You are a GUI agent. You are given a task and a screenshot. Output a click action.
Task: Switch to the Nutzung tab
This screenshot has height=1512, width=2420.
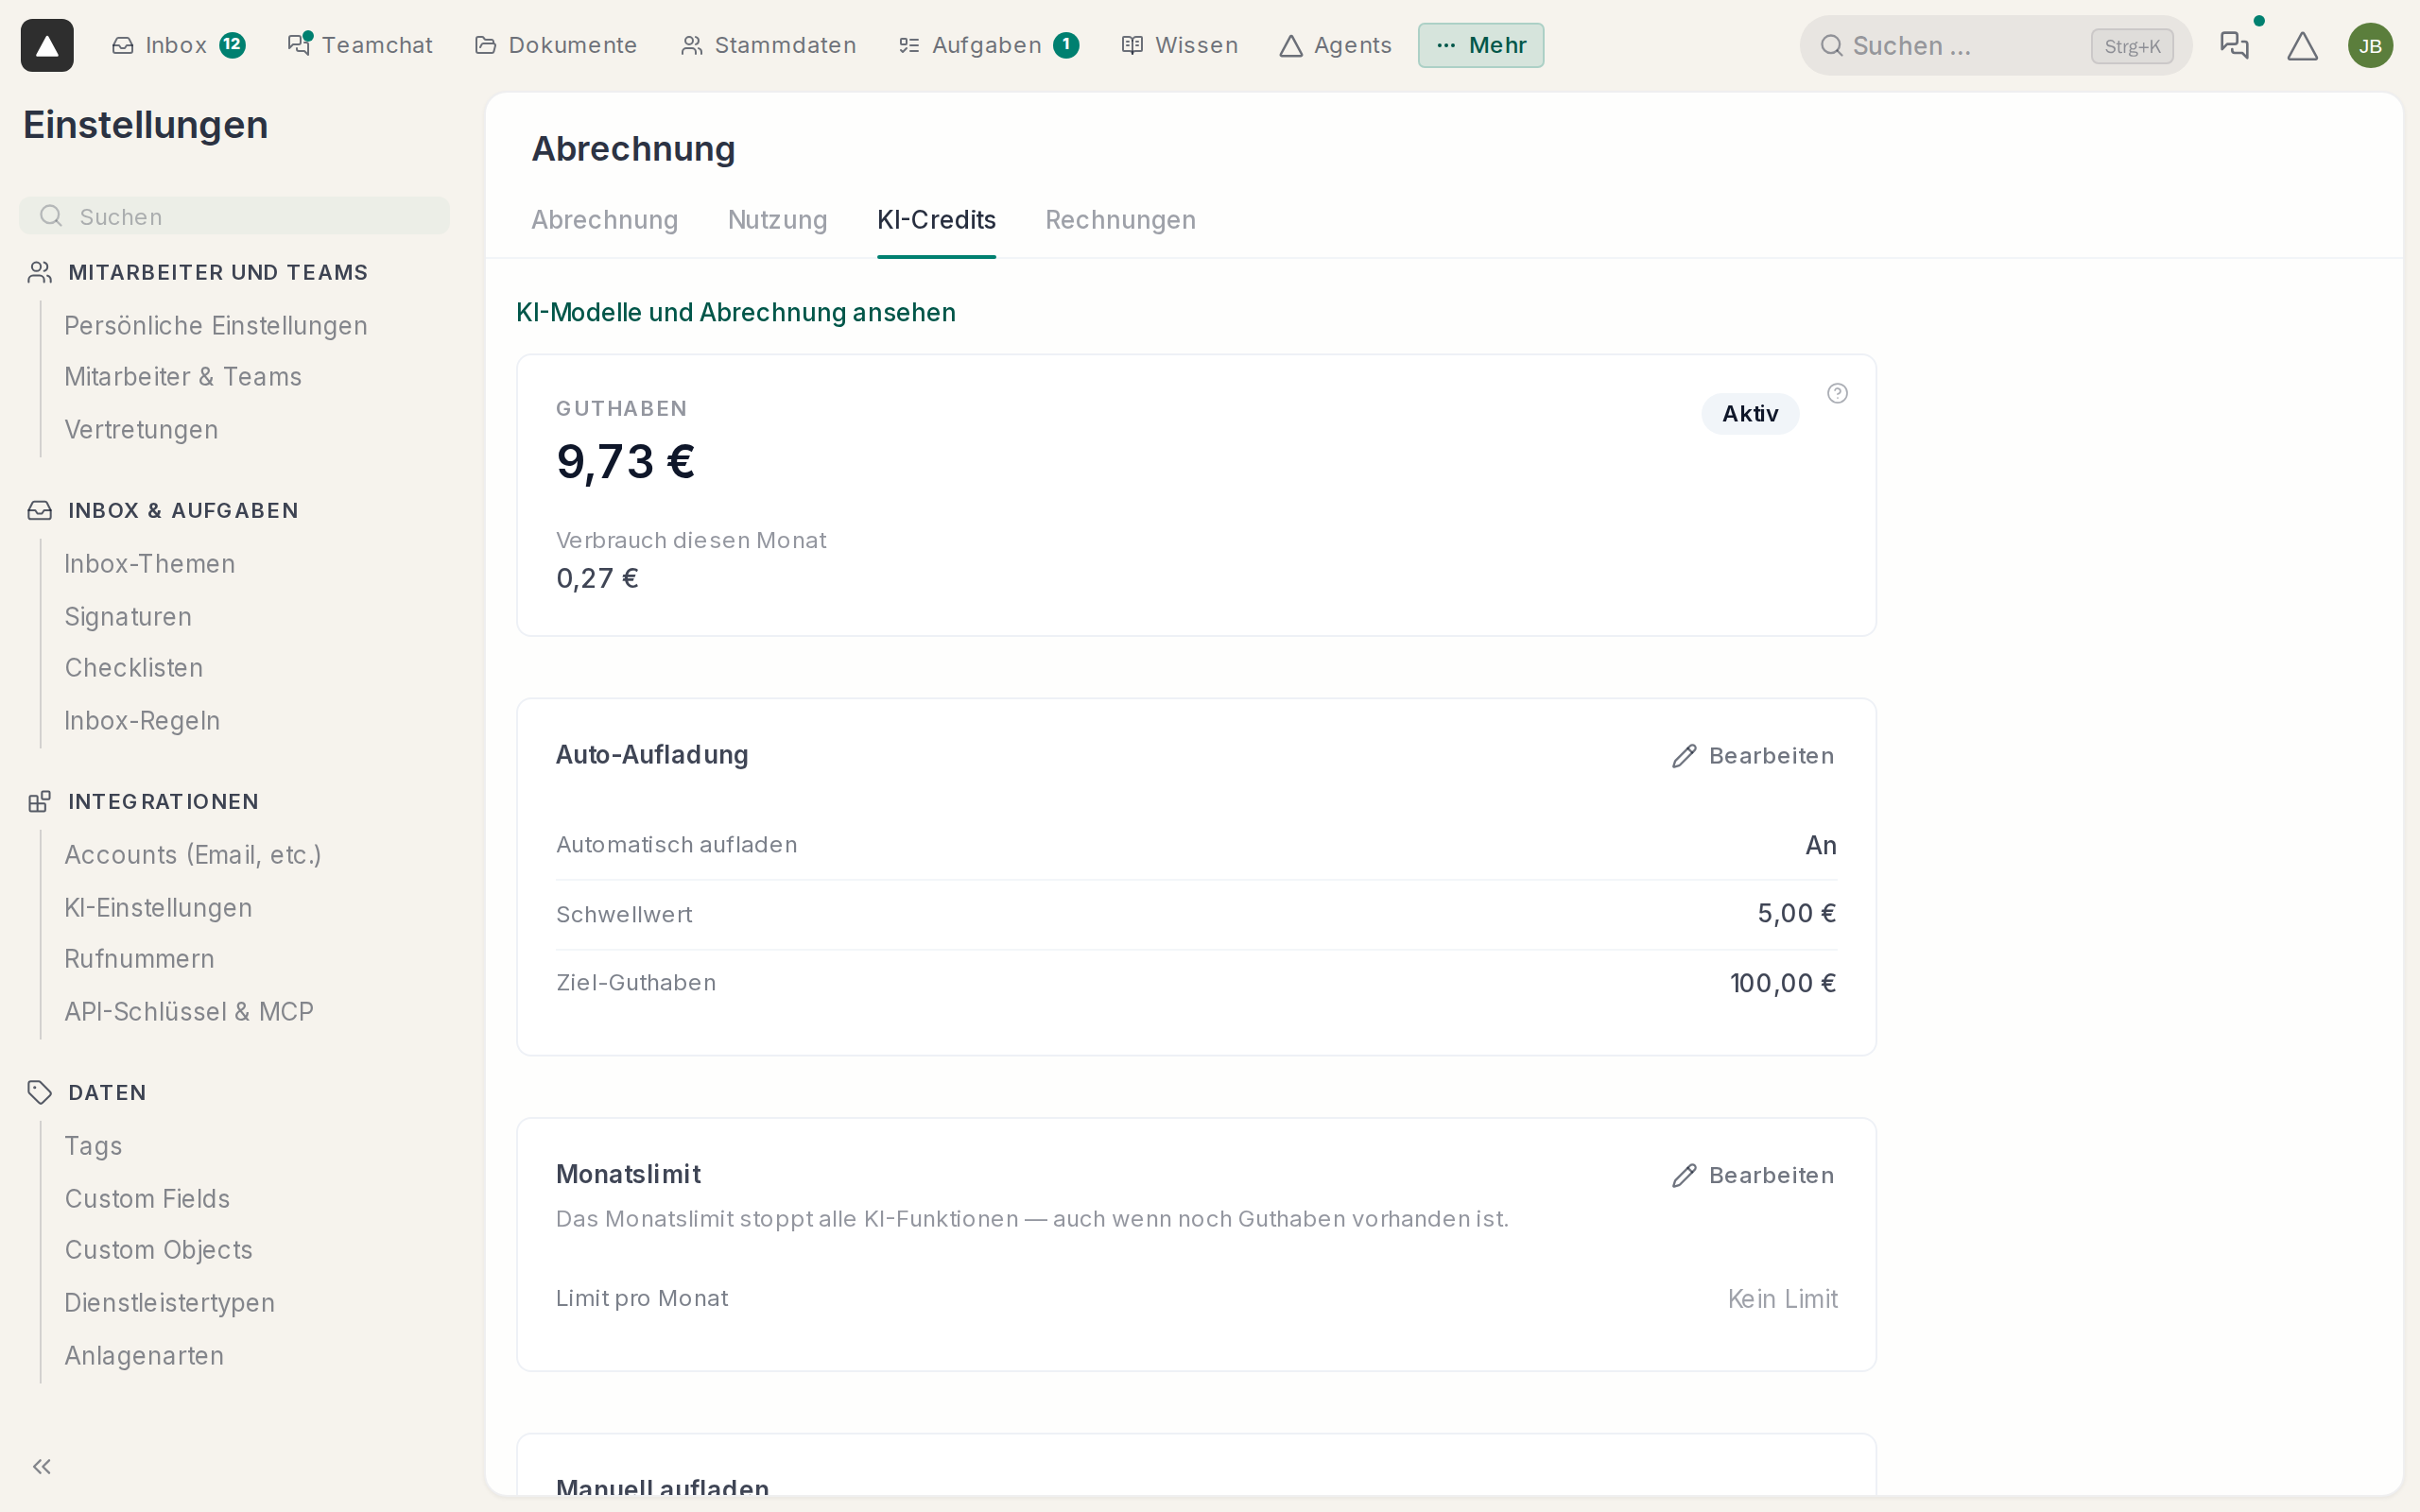click(777, 220)
